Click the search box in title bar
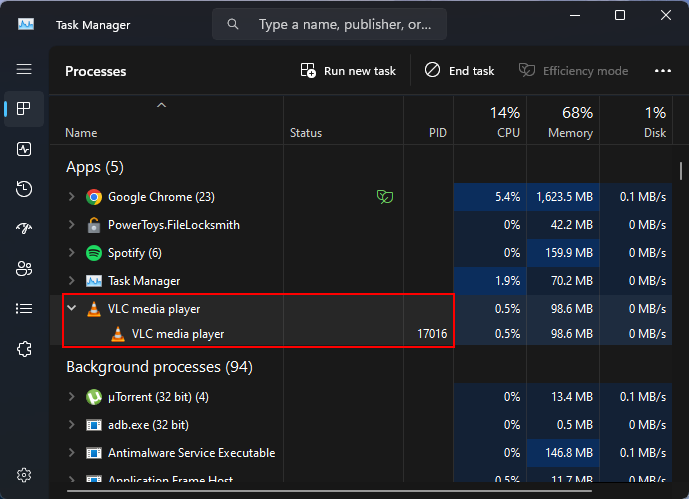 (330, 24)
